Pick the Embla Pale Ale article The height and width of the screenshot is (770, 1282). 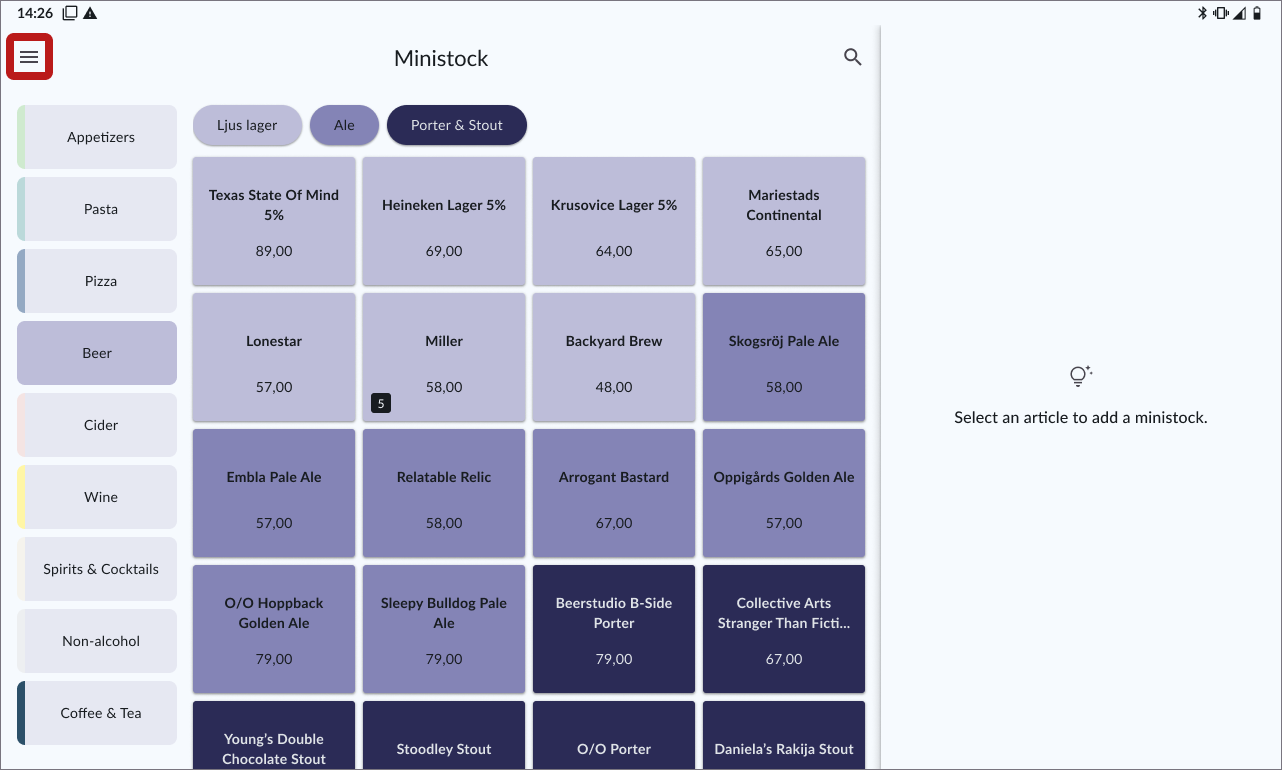point(274,493)
